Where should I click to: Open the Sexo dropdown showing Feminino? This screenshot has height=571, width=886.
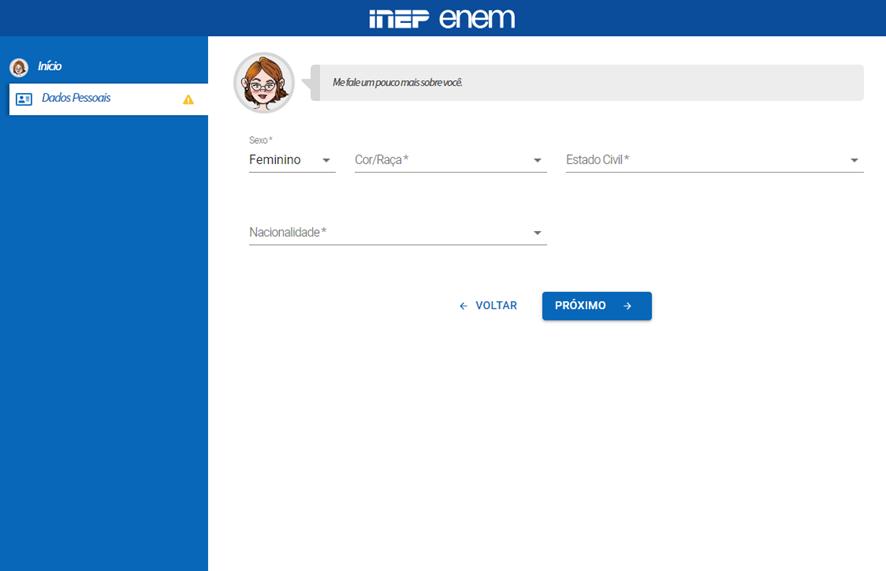click(x=291, y=160)
